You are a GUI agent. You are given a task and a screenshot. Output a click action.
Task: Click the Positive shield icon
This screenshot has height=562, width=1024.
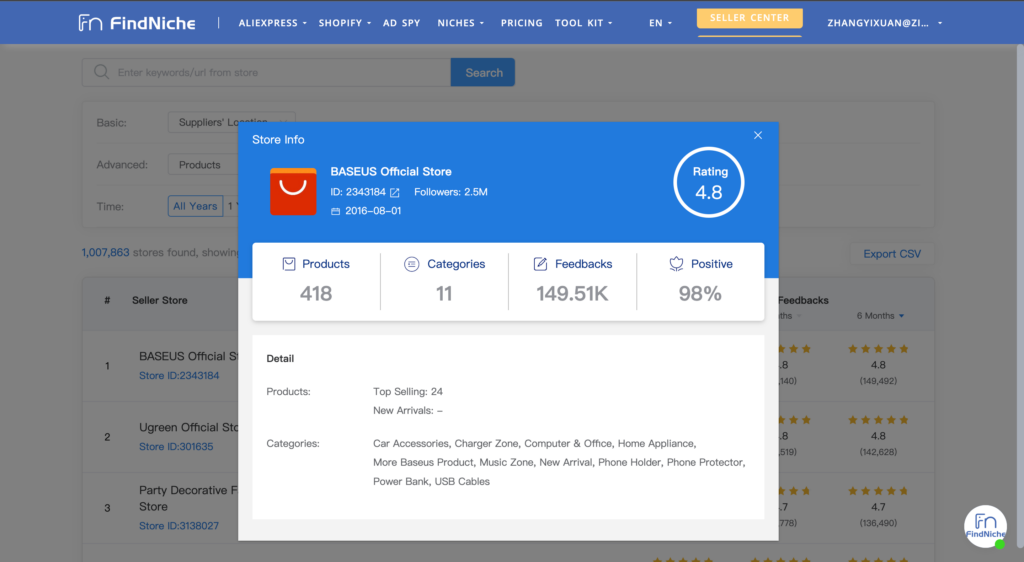(x=676, y=264)
